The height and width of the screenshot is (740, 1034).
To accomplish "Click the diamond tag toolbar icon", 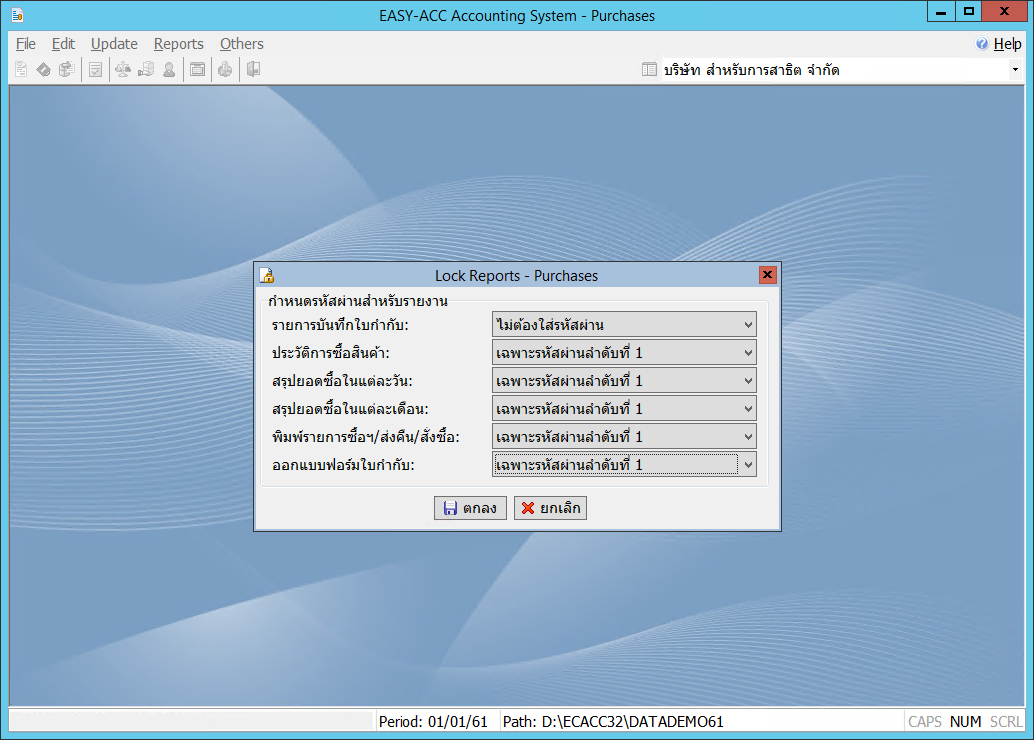I will [x=44, y=70].
